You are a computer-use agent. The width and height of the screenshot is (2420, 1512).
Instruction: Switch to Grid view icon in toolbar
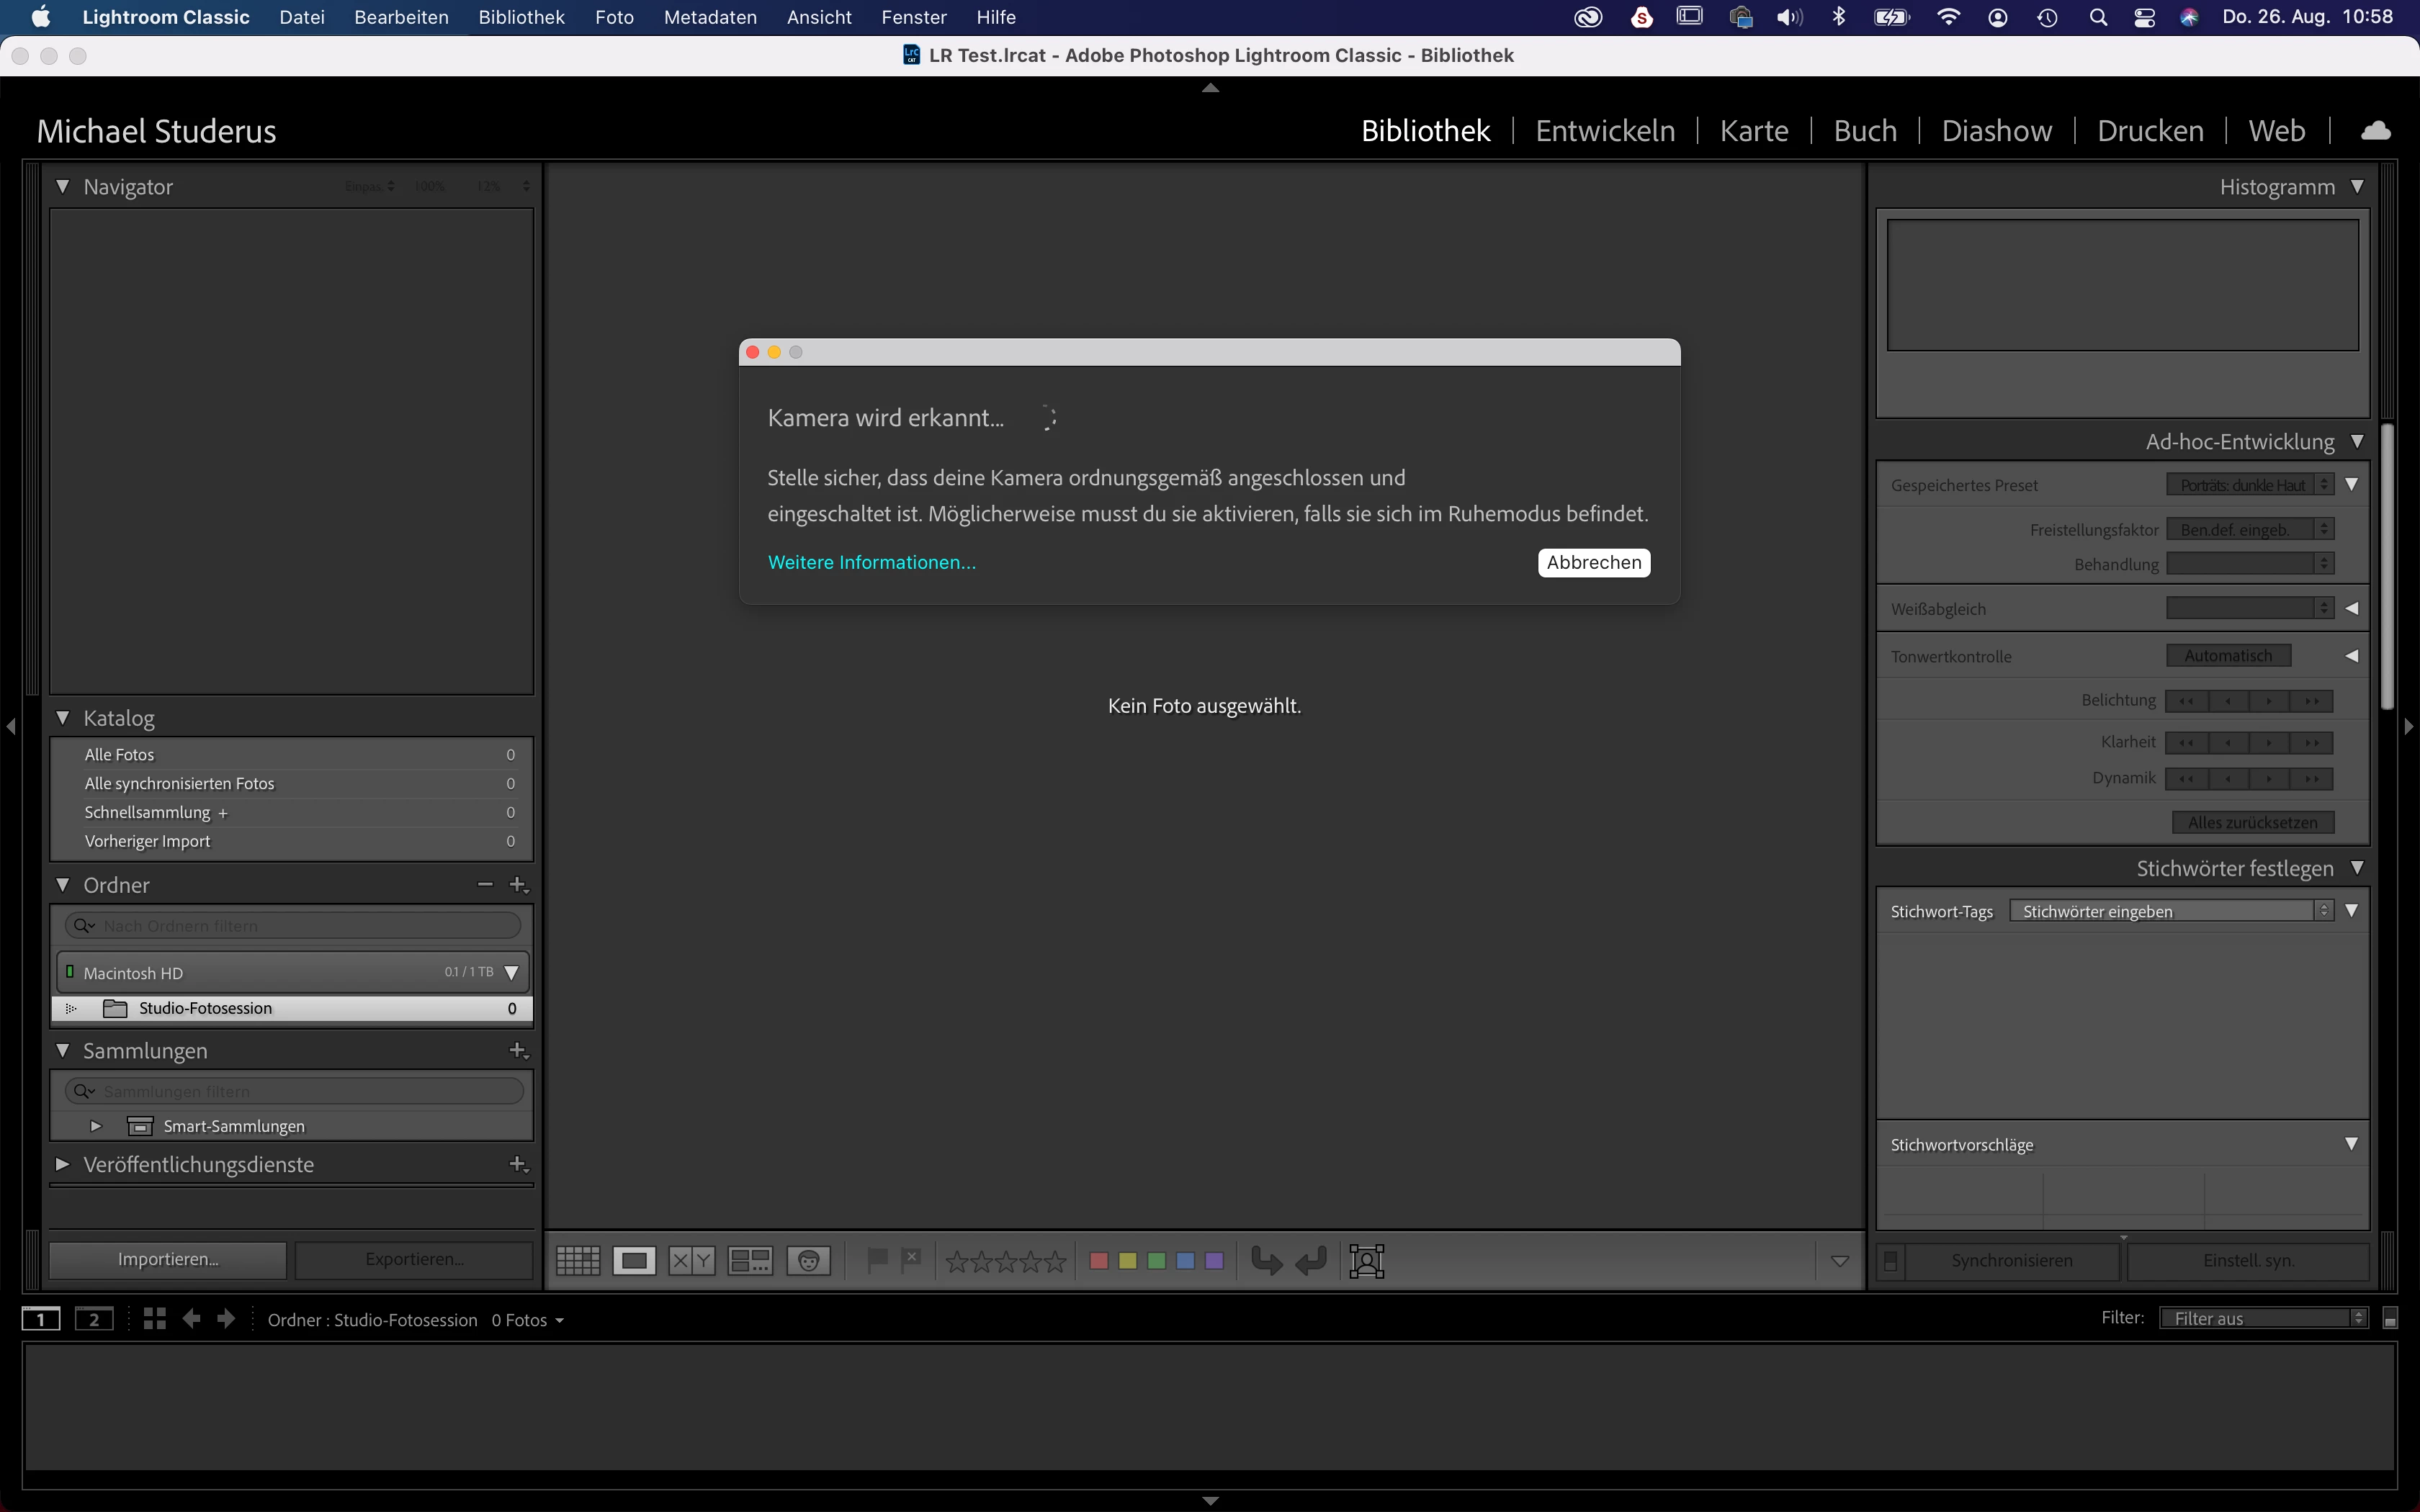(578, 1260)
